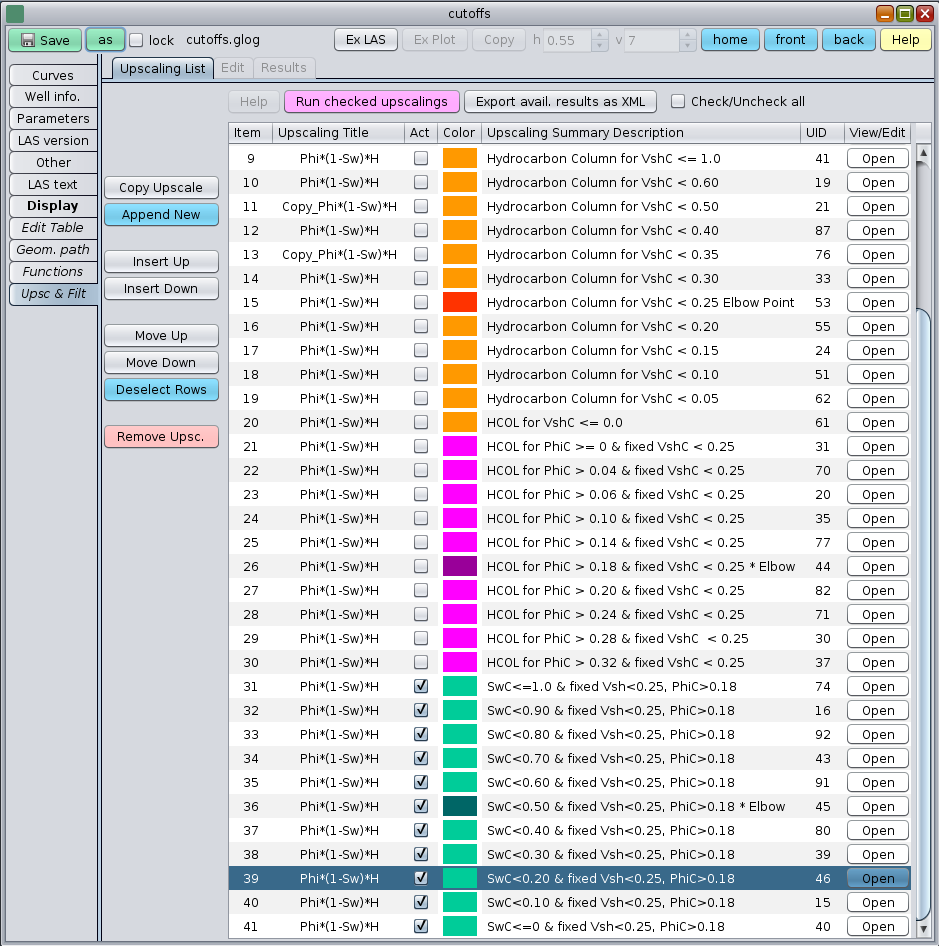Click the Copy Upscale button

point(161,188)
